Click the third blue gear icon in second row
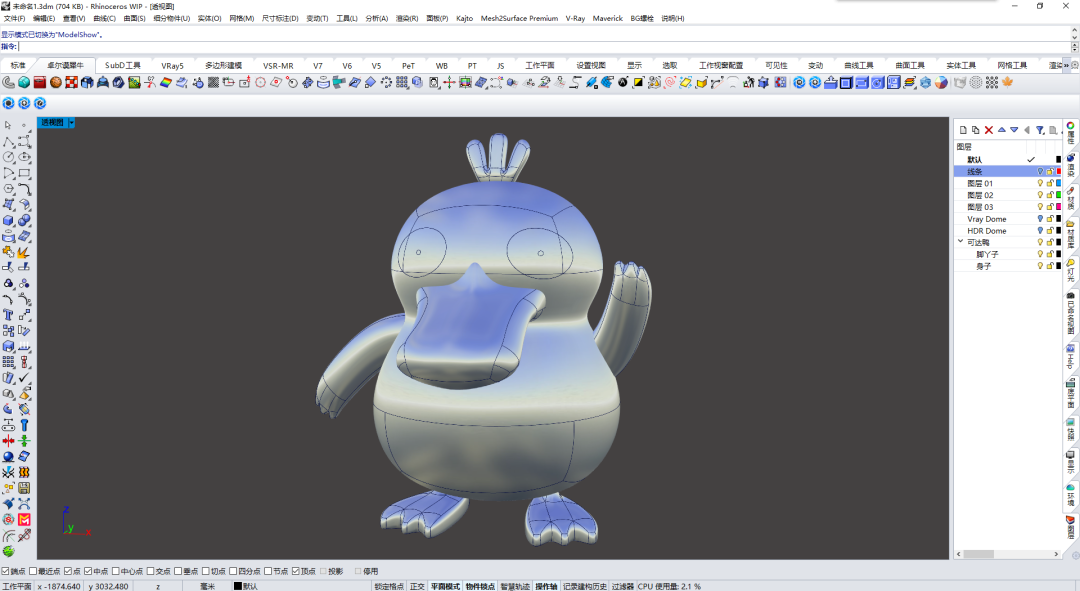Image resolution: width=1080 pixels, height=591 pixels. (40, 103)
